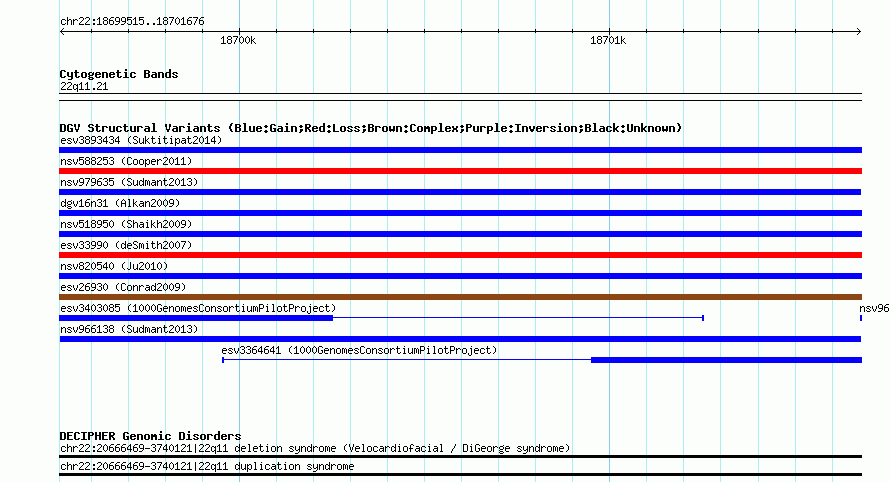Click the nsv966138 (Sudmant2013) blue bar

click(460, 339)
